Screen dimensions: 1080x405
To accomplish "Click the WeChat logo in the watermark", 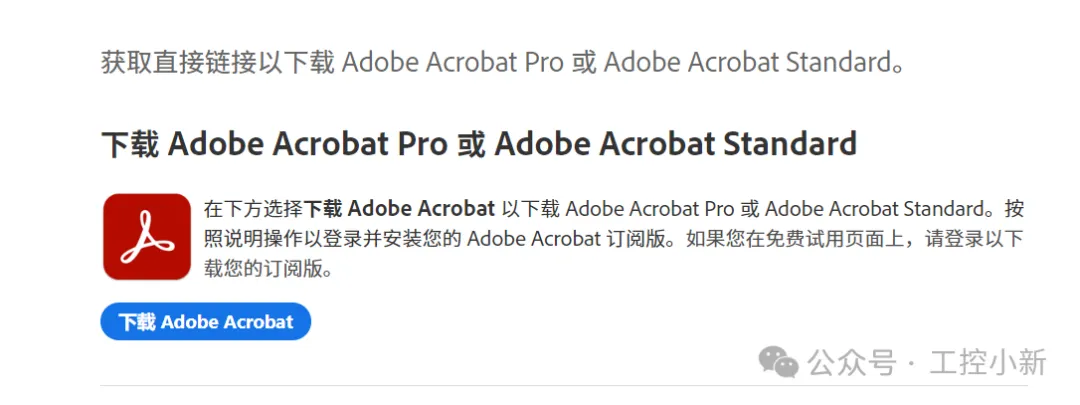I will point(779,360).
